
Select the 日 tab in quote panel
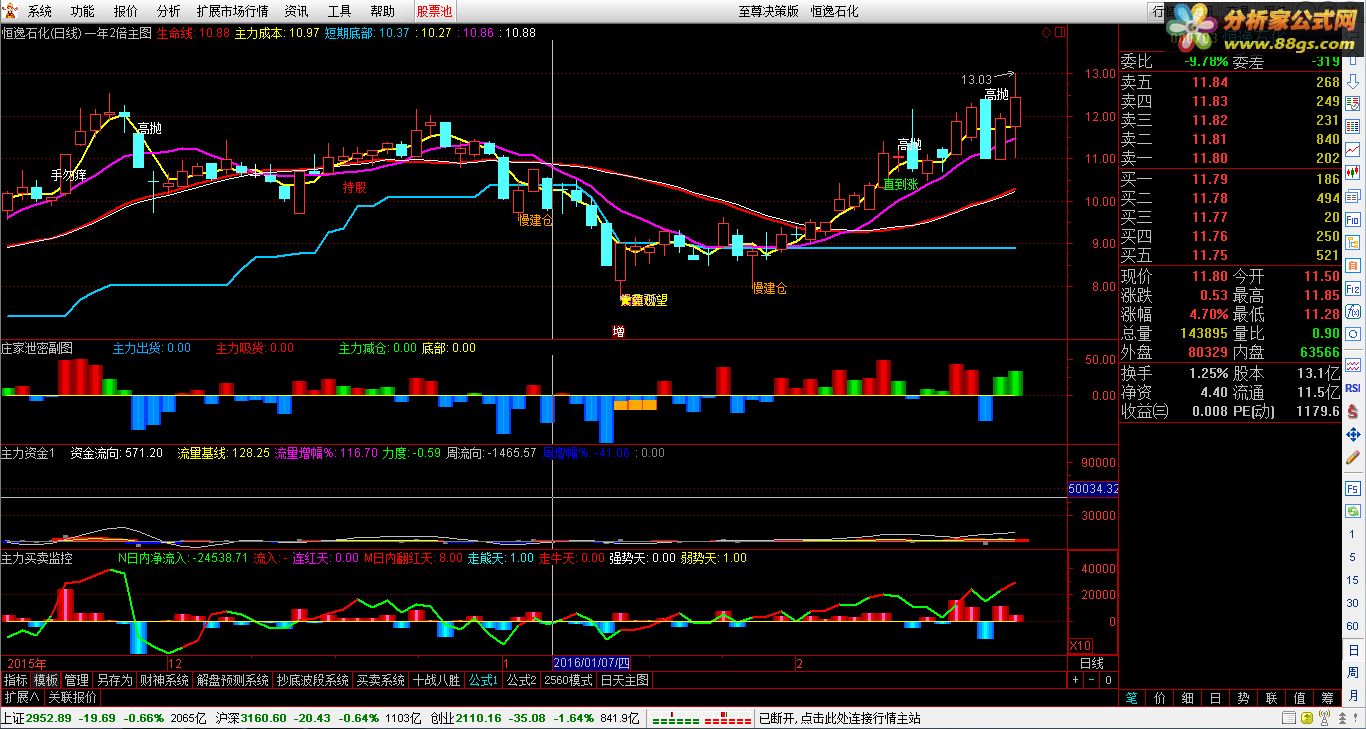1215,698
